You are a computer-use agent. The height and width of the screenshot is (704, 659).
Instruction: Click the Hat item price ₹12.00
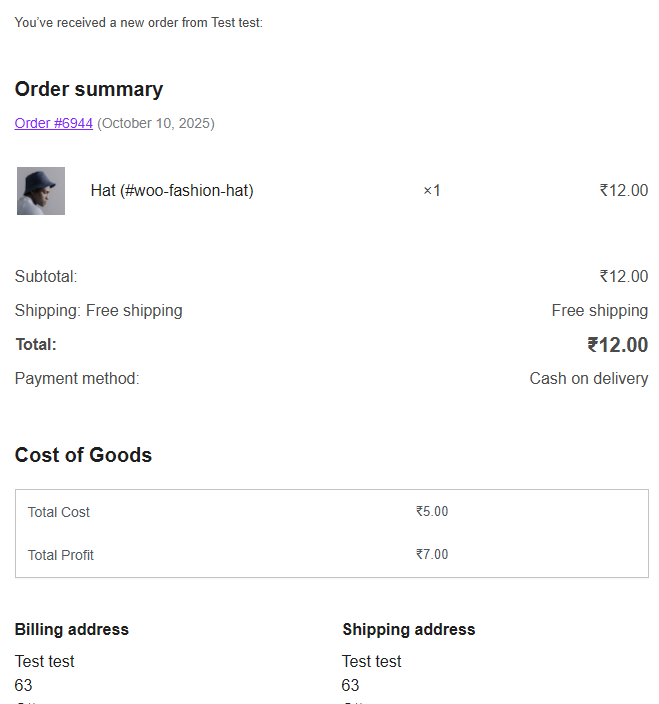click(623, 190)
